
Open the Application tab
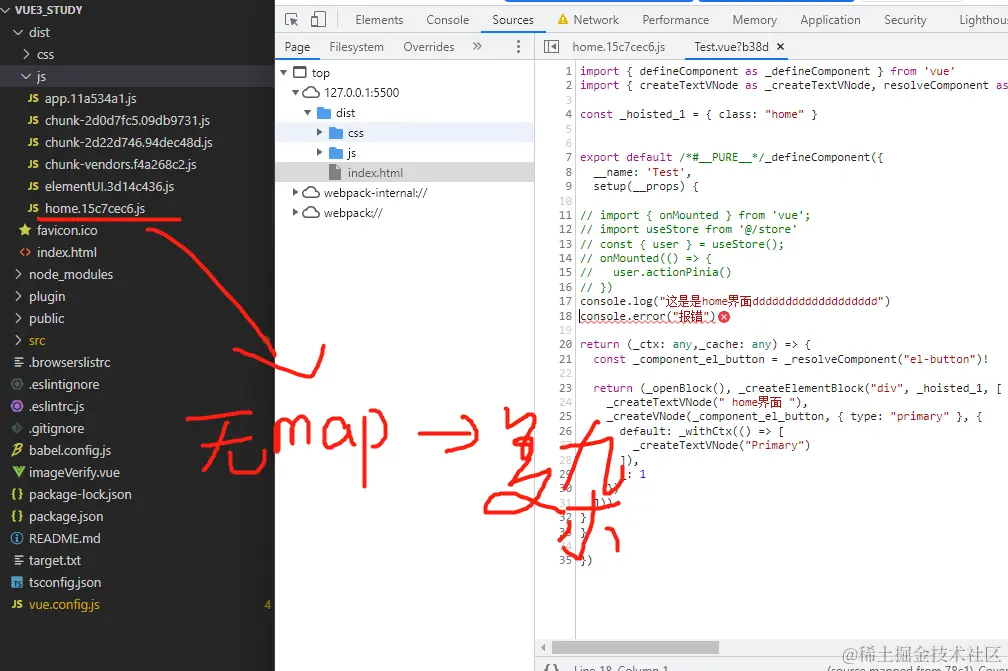pos(830,20)
